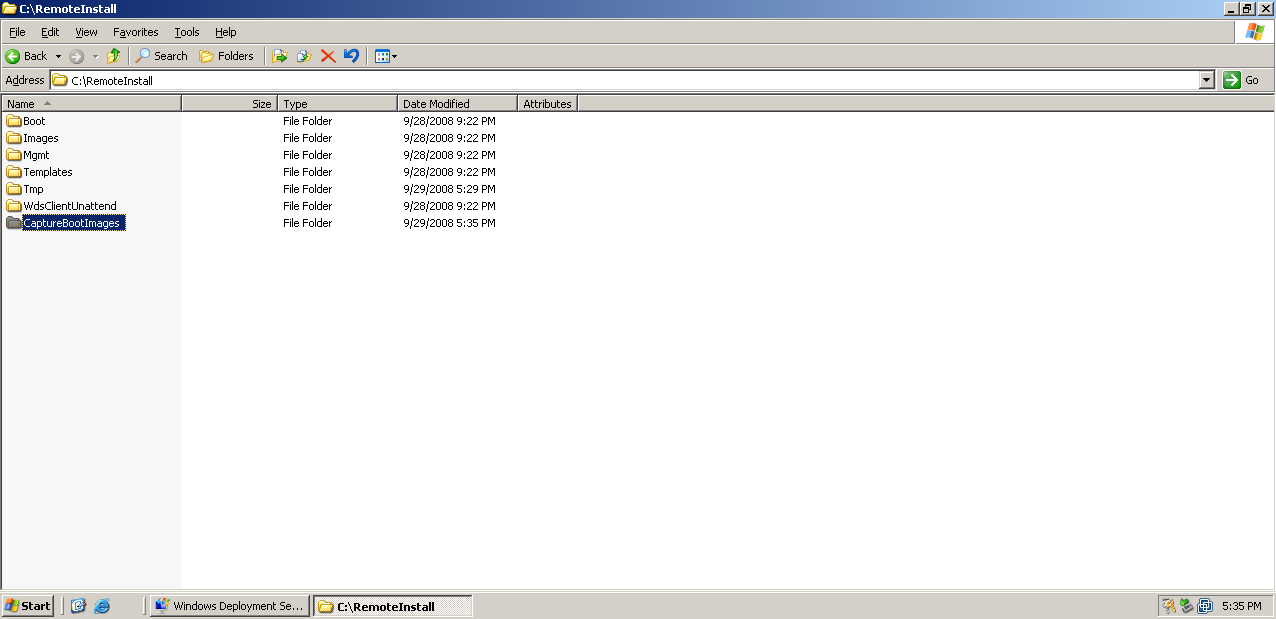Switch to Windows Deployment Services taskbar button
The width and height of the screenshot is (1276, 619).
click(229, 606)
